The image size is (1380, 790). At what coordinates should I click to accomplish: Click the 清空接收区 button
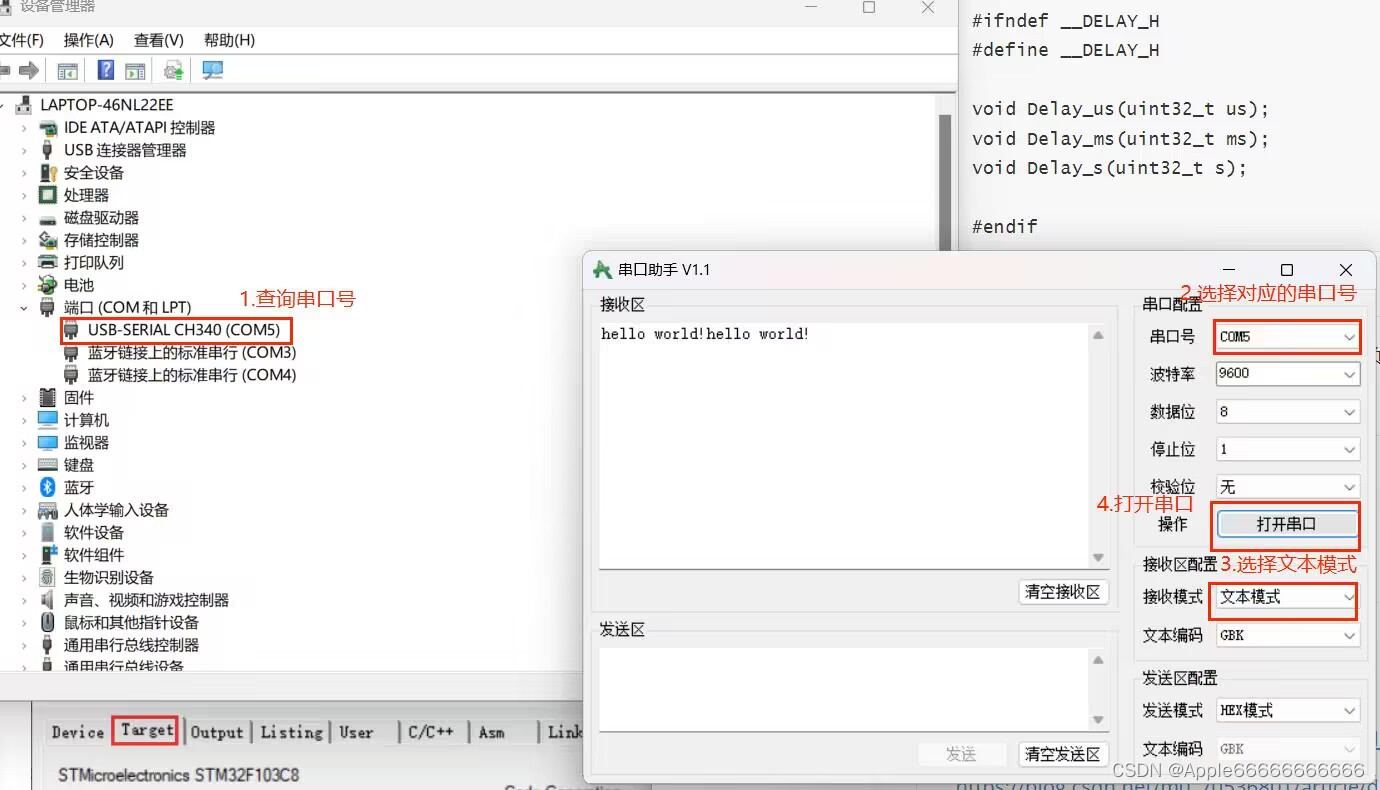[x=1063, y=592]
